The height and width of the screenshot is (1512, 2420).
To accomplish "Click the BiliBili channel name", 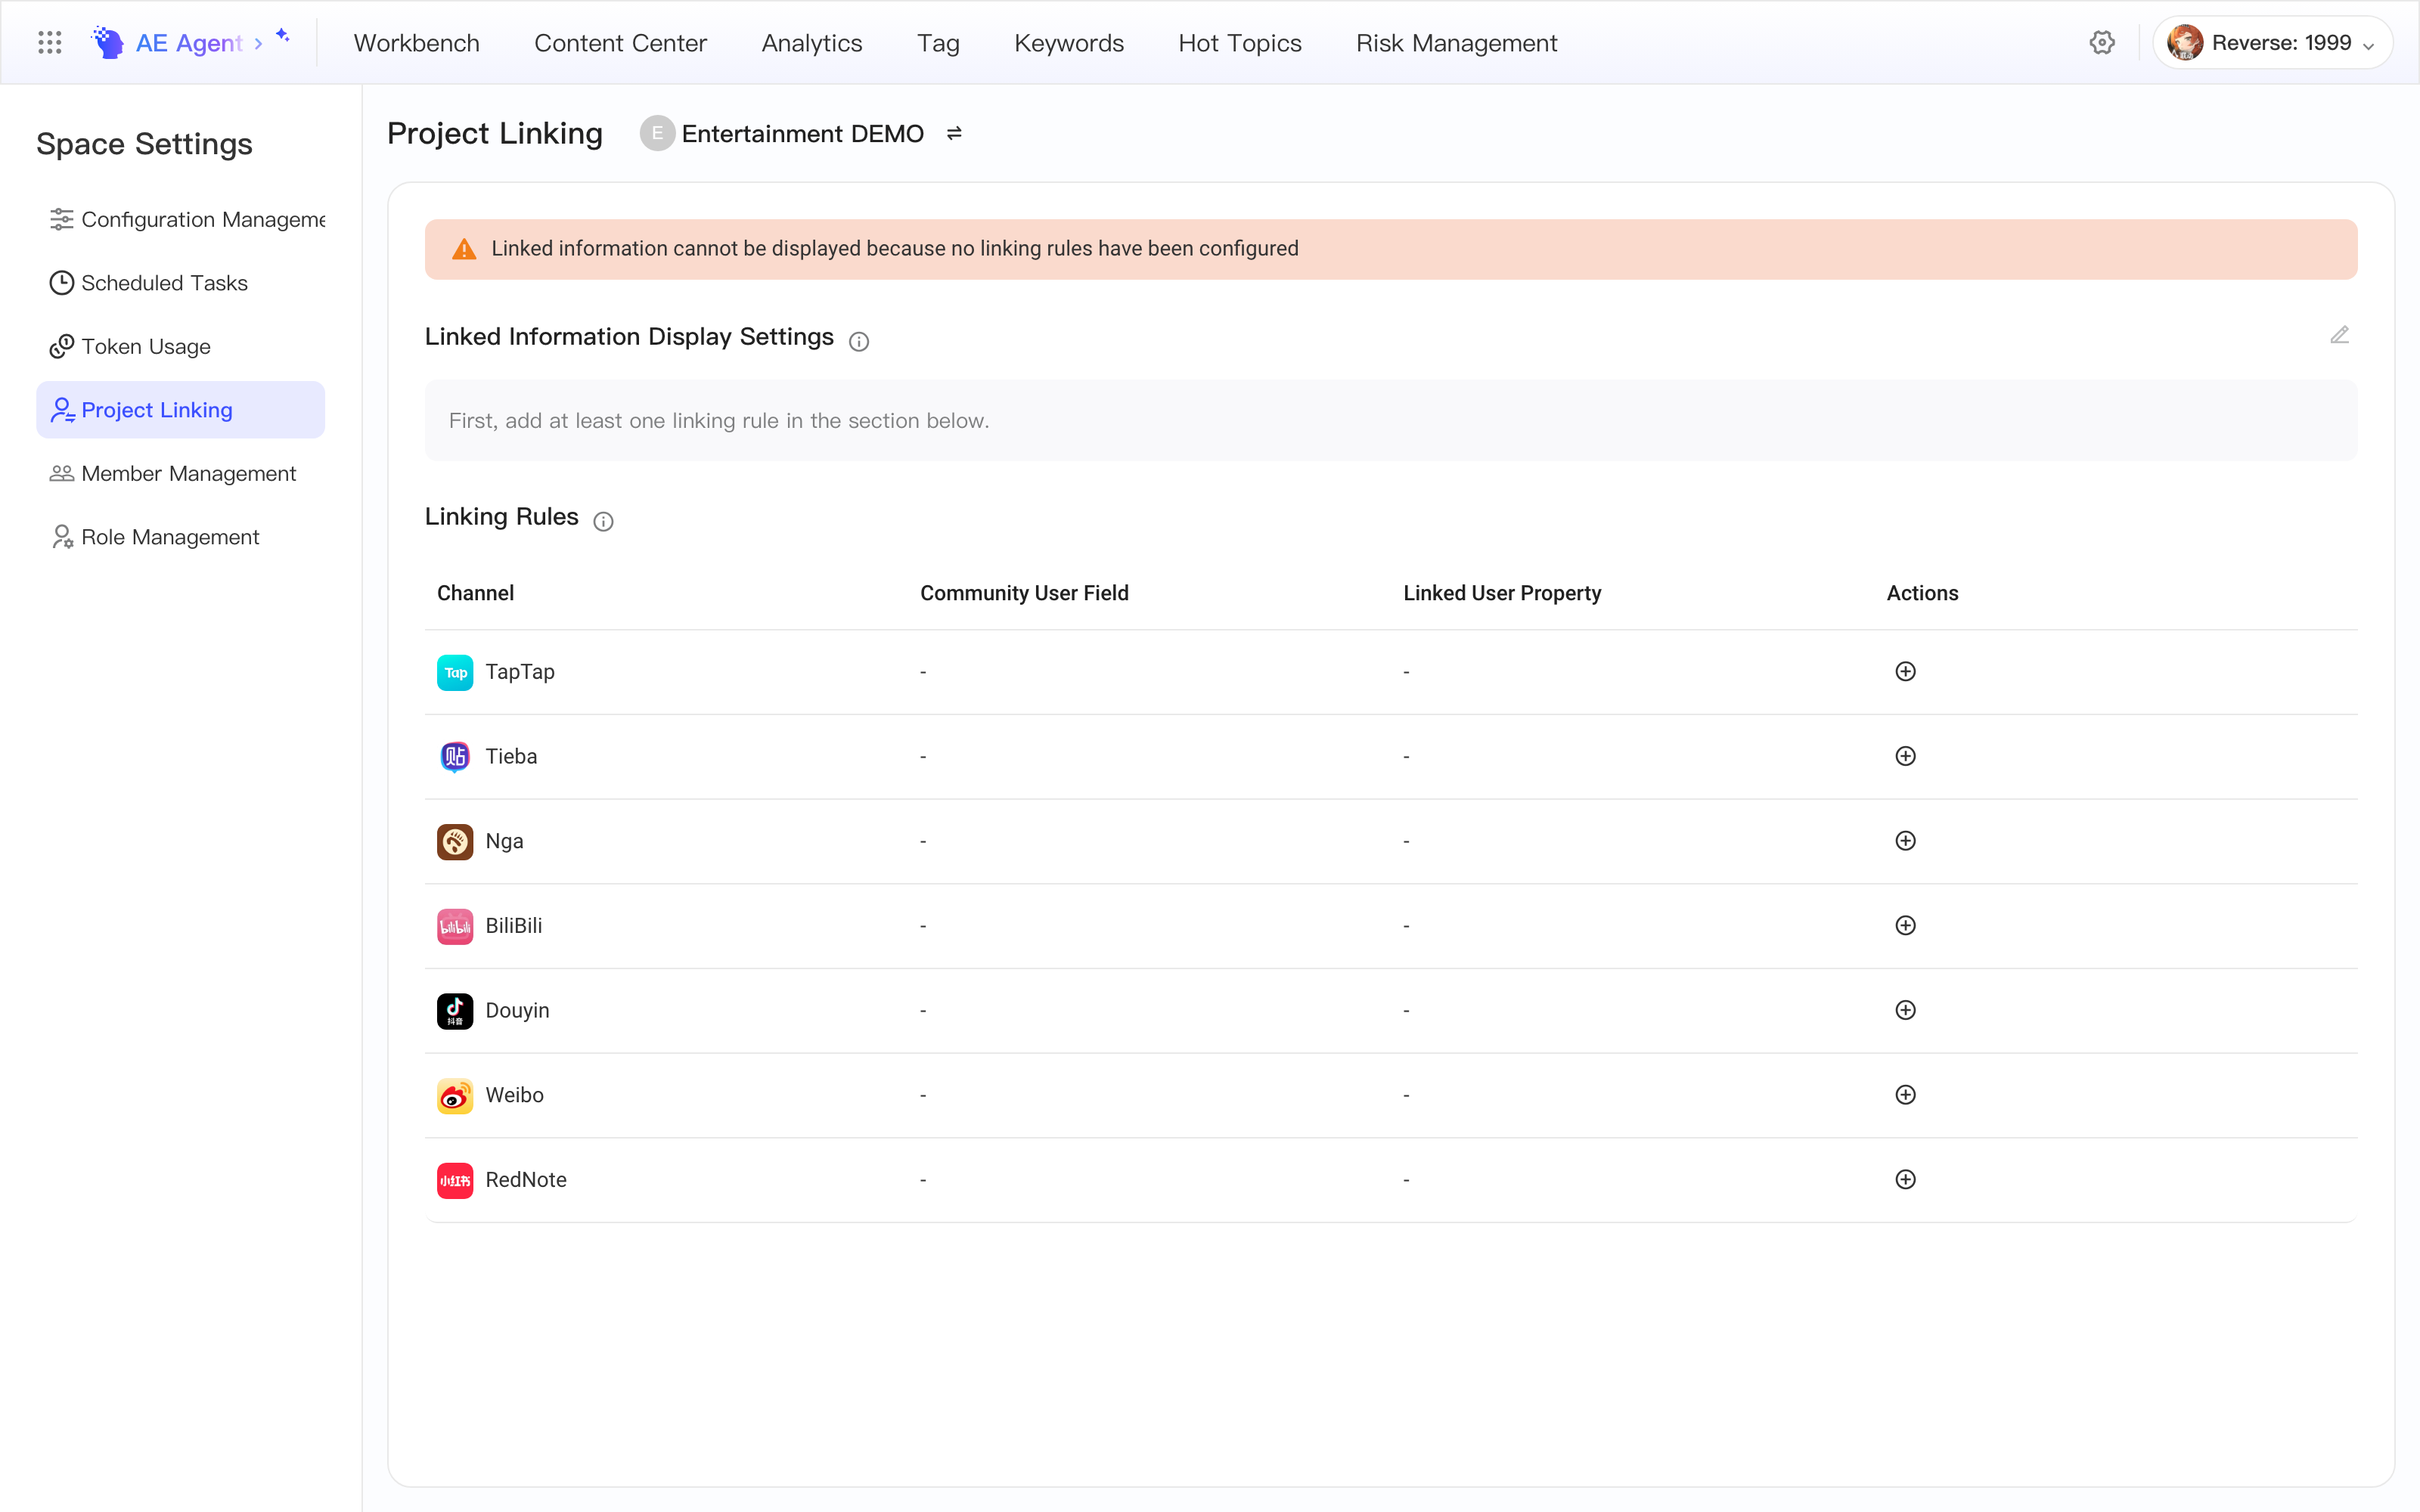I will pyautogui.click(x=514, y=925).
